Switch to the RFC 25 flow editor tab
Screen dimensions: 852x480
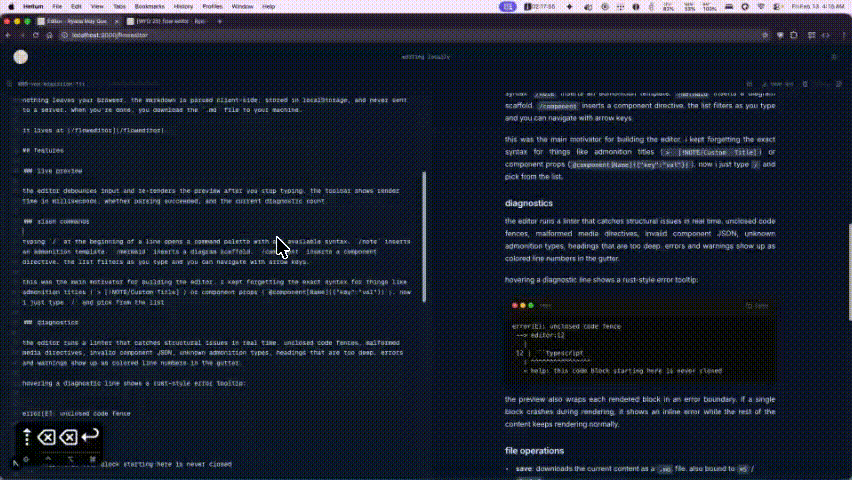(x=167, y=21)
